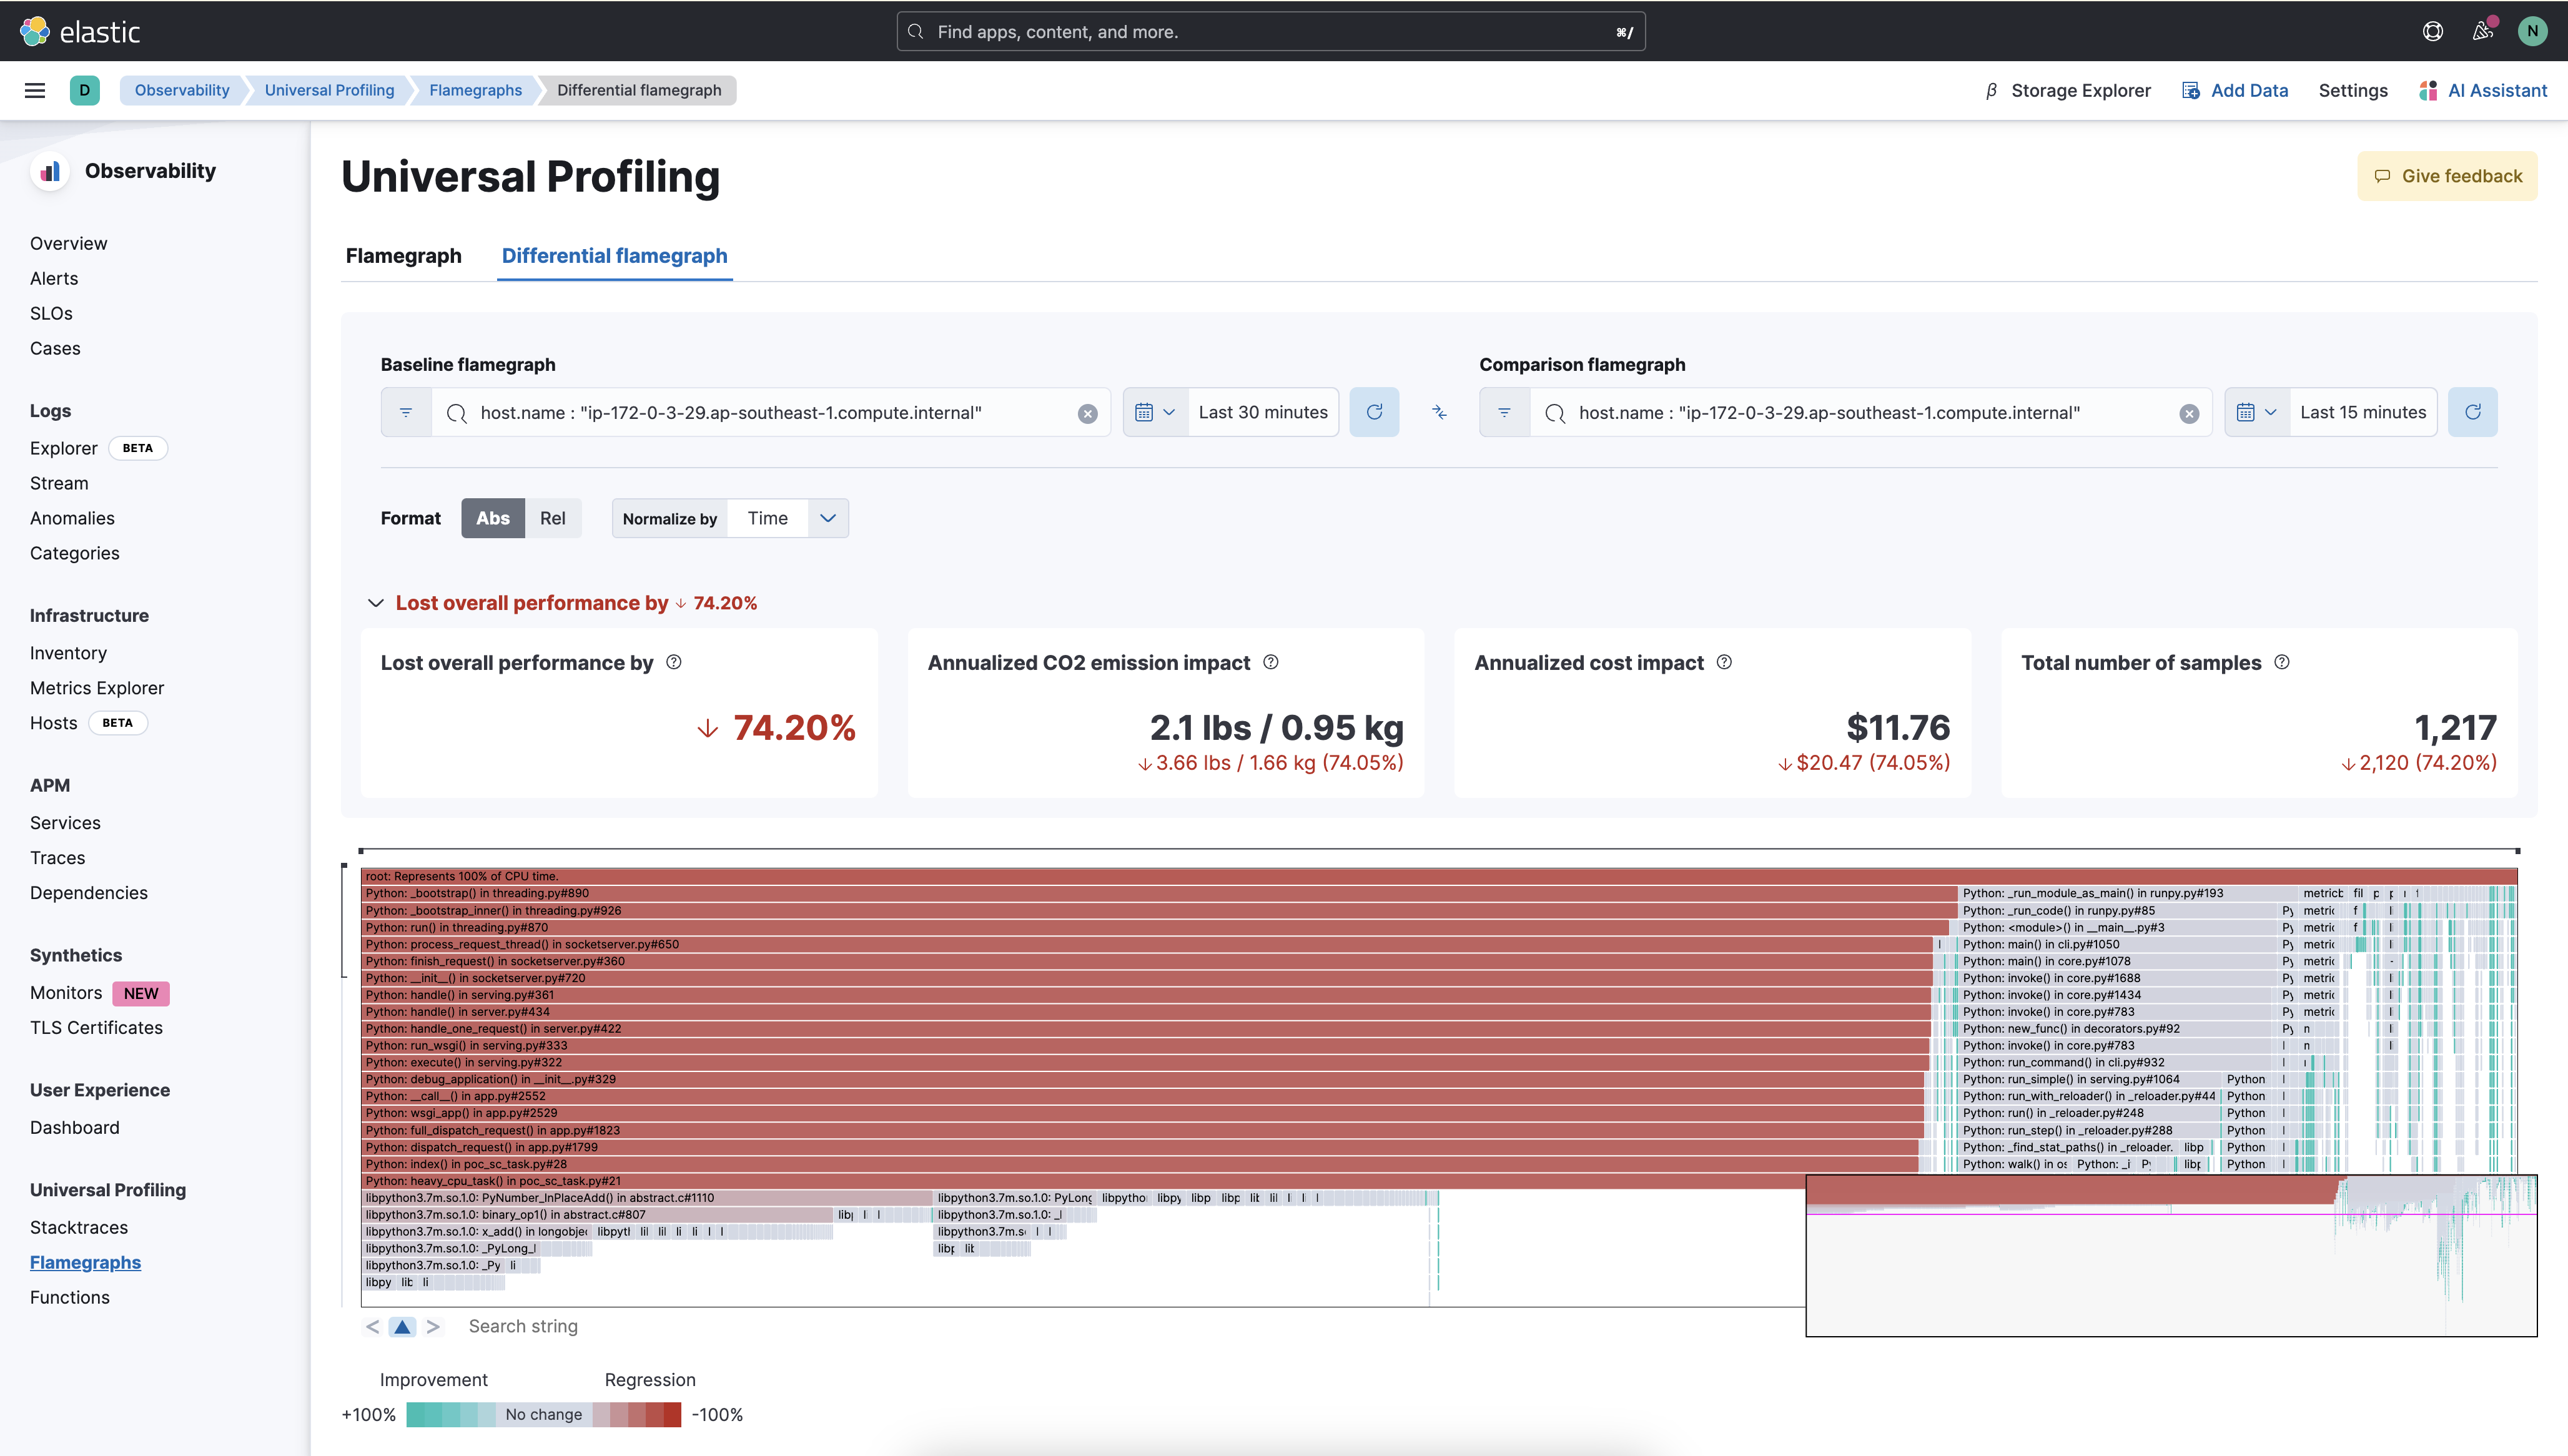The height and width of the screenshot is (1456, 2568).
Task: Click the red regression legend swatch
Action: [x=672, y=1414]
